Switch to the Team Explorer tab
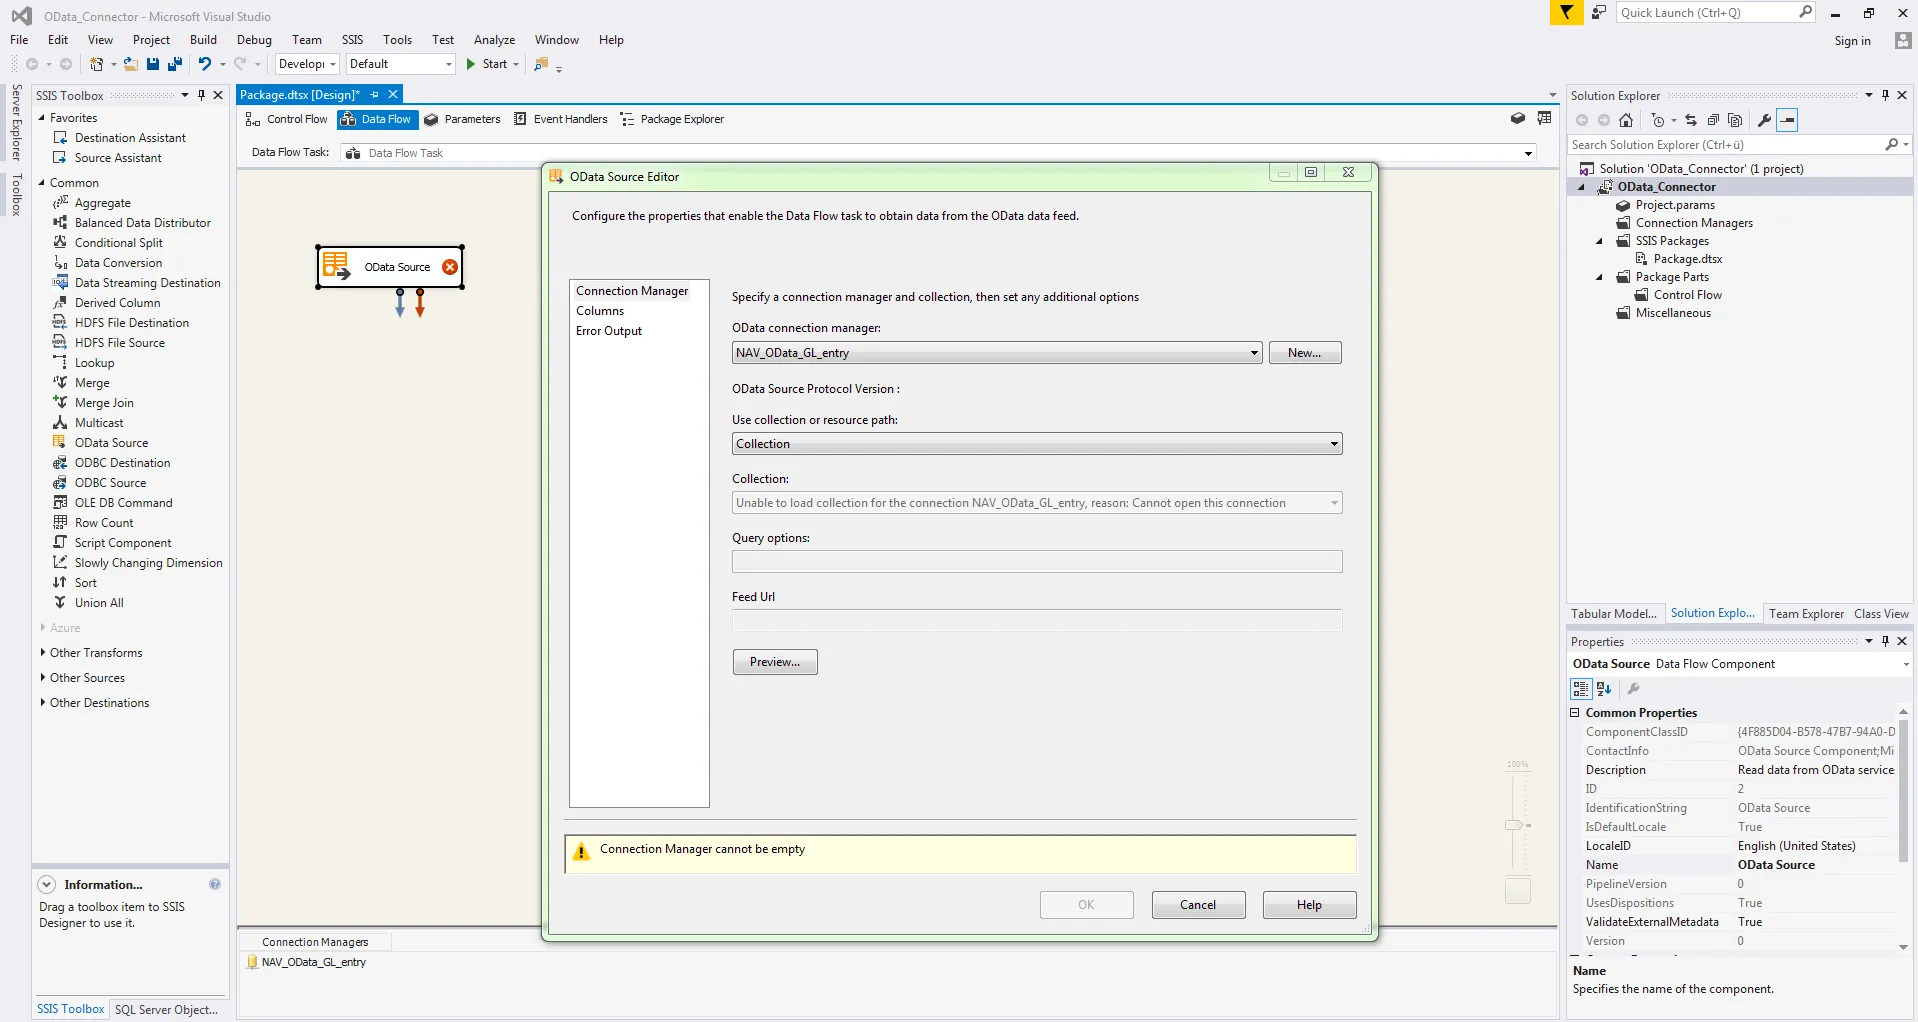This screenshot has height=1022, width=1918. [1806, 614]
